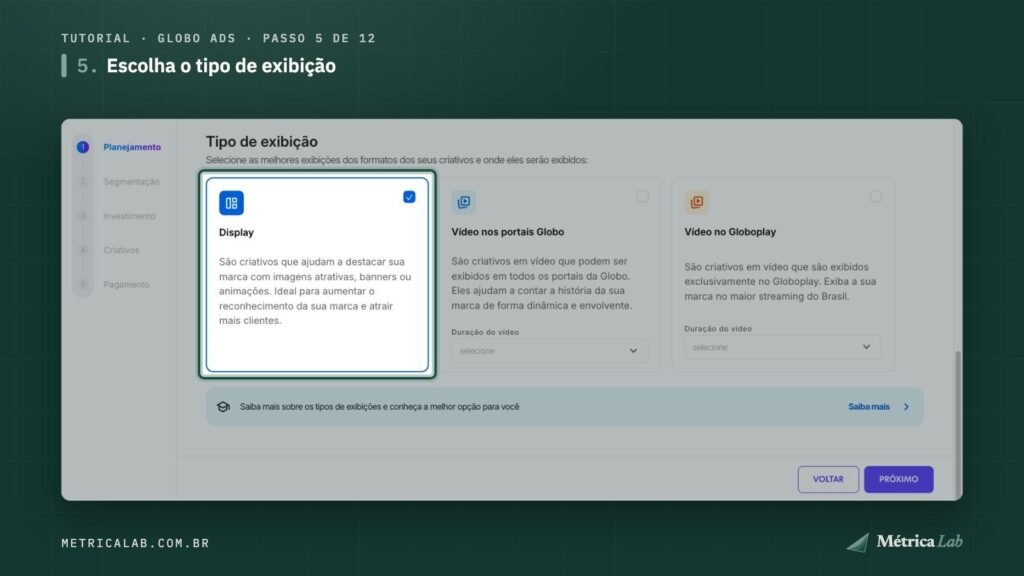1024x576 pixels.
Task: Click the vertical scrollbar of the panel
Action: click(x=958, y=425)
